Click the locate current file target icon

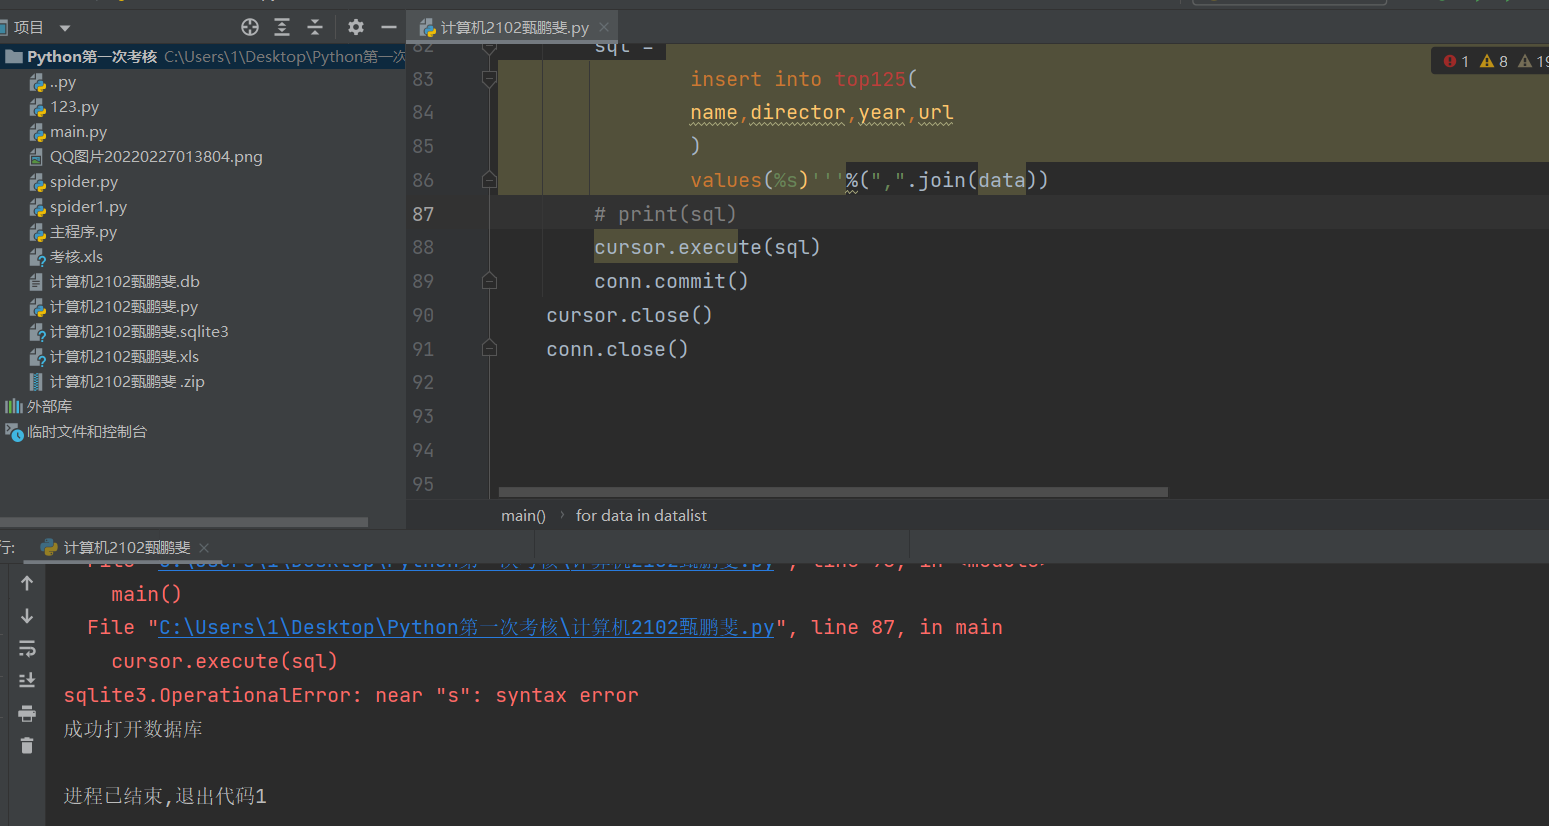tap(250, 27)
